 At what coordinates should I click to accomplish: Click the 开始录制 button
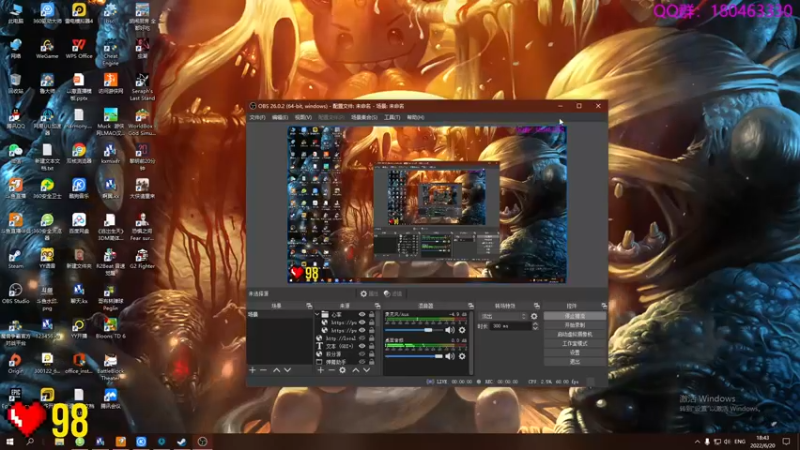coord(574,325)
